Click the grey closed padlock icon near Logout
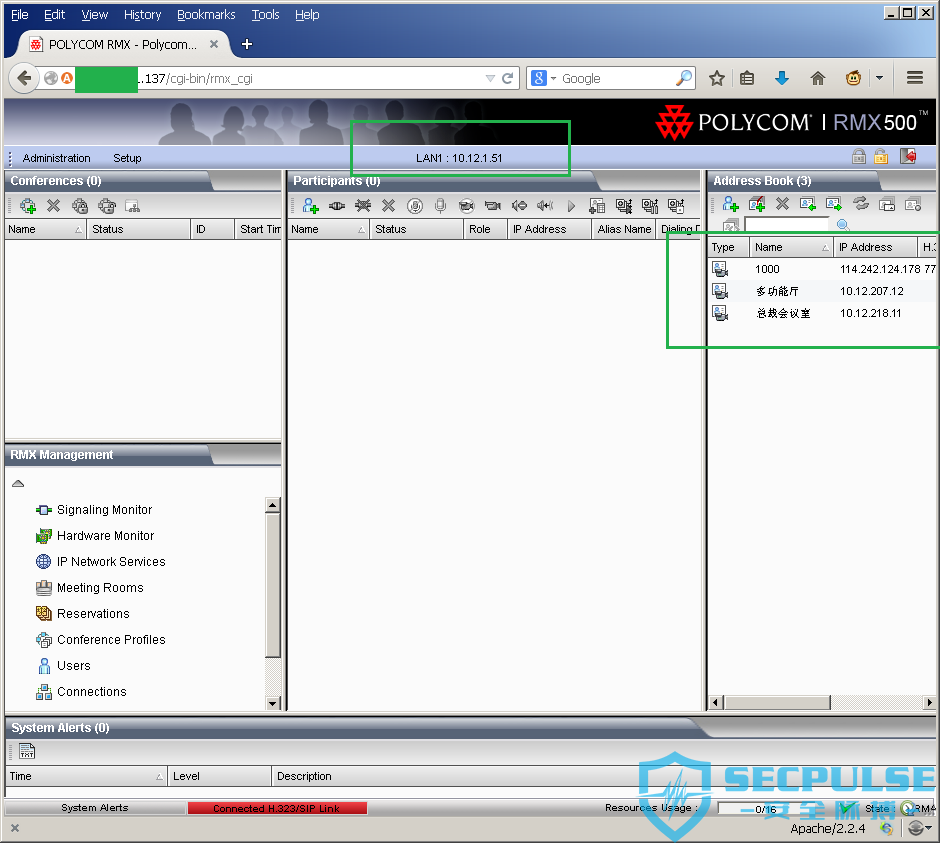 tap(859, 157)
